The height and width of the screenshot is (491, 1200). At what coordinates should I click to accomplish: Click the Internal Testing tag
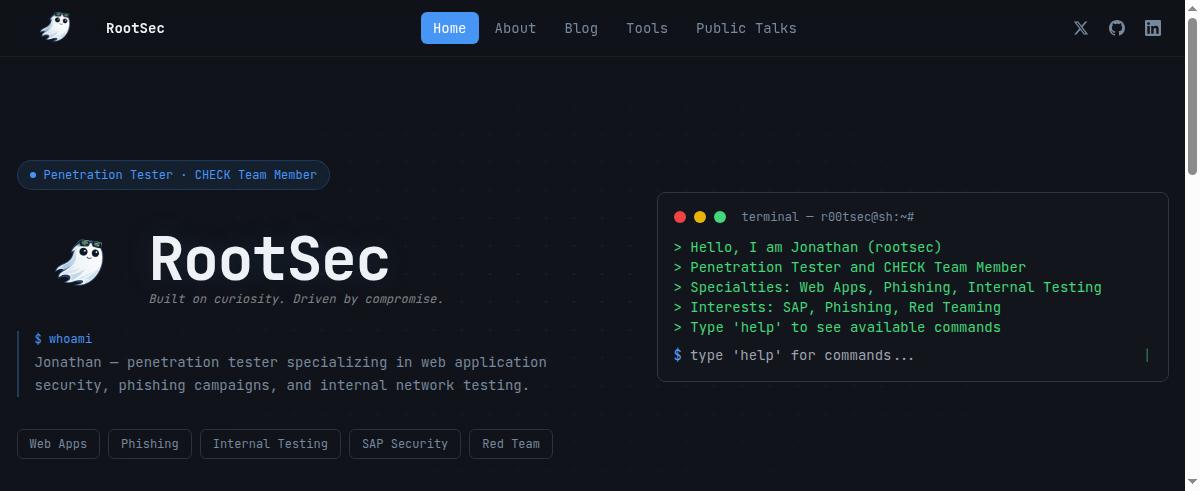click(270, 444)
